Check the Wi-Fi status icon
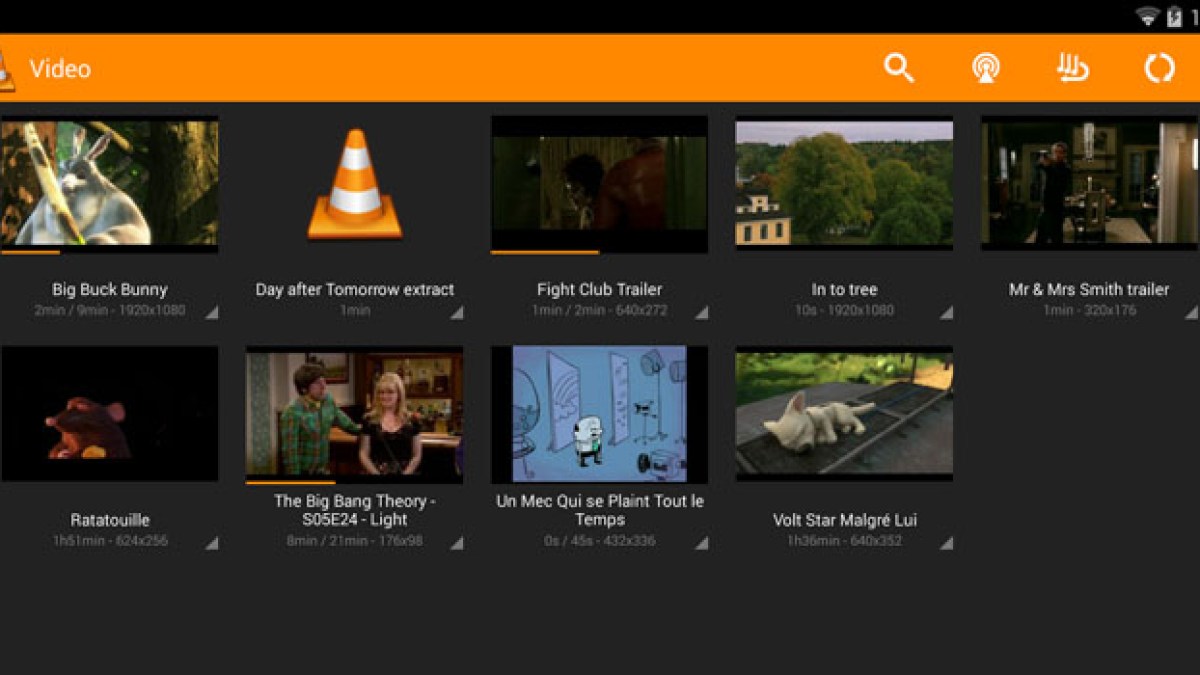The height and width of the screenshot is (675, 1200). [1147, 16]
